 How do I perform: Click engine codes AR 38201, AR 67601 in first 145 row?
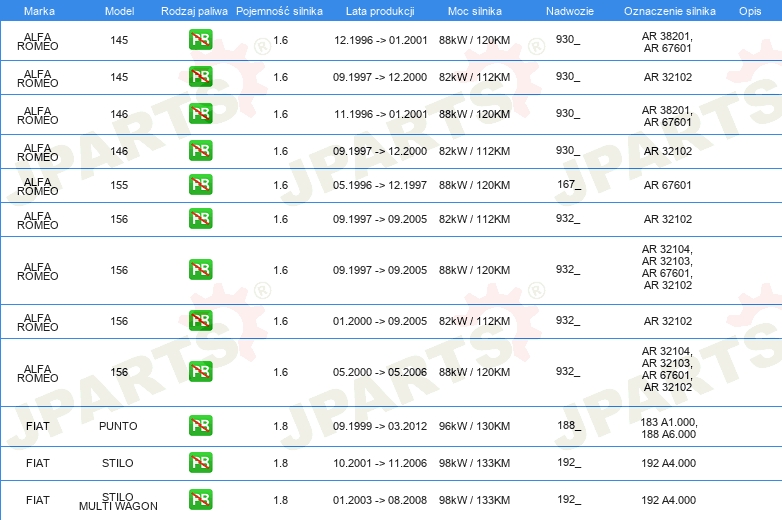pyautogui.click(x=667, y=42)
